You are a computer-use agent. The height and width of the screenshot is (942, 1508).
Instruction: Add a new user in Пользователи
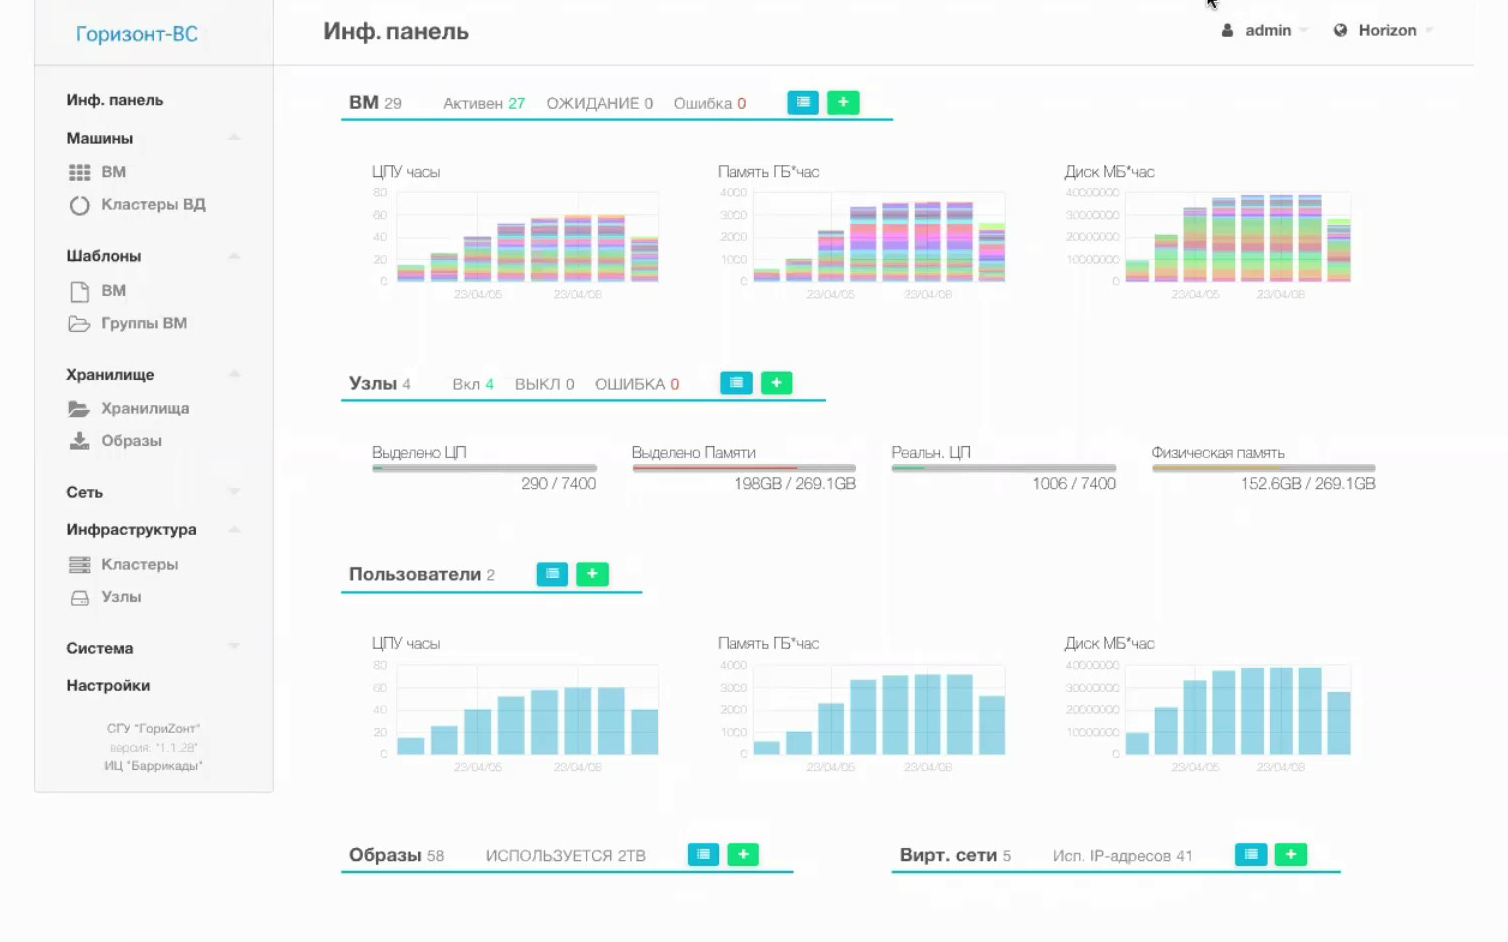coord(593,574)
